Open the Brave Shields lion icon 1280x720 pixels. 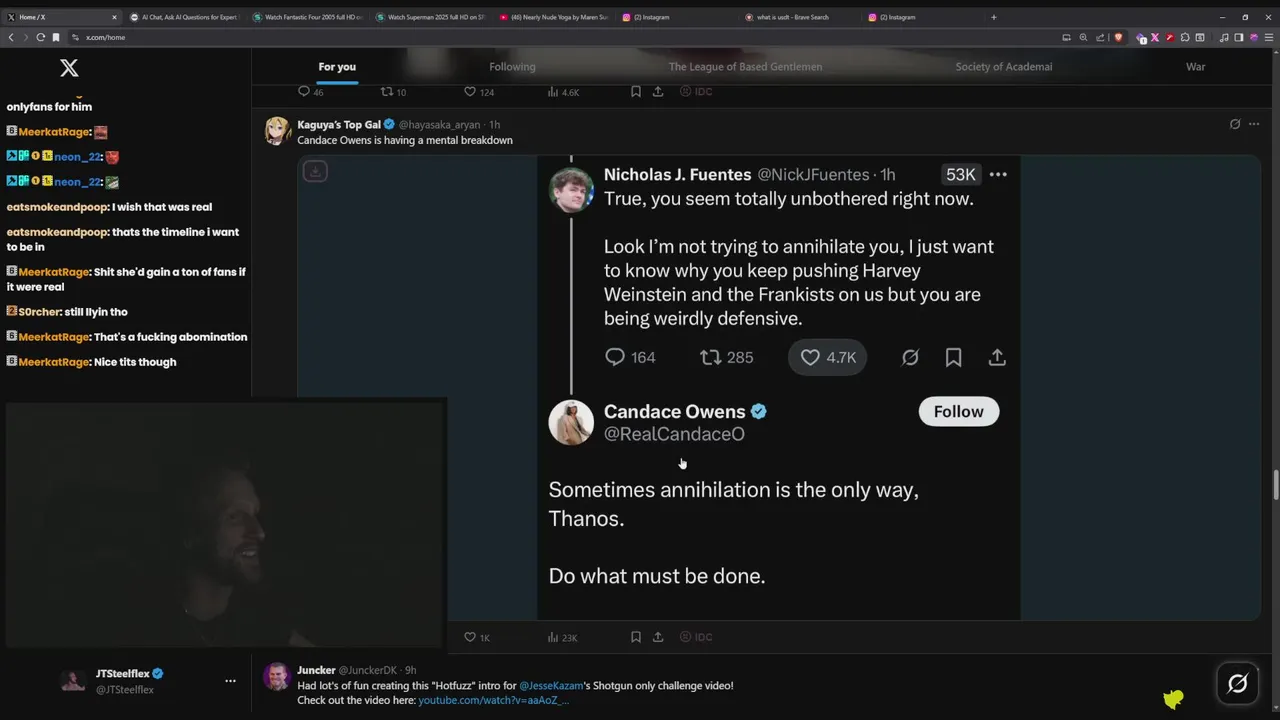(1118, 37)
